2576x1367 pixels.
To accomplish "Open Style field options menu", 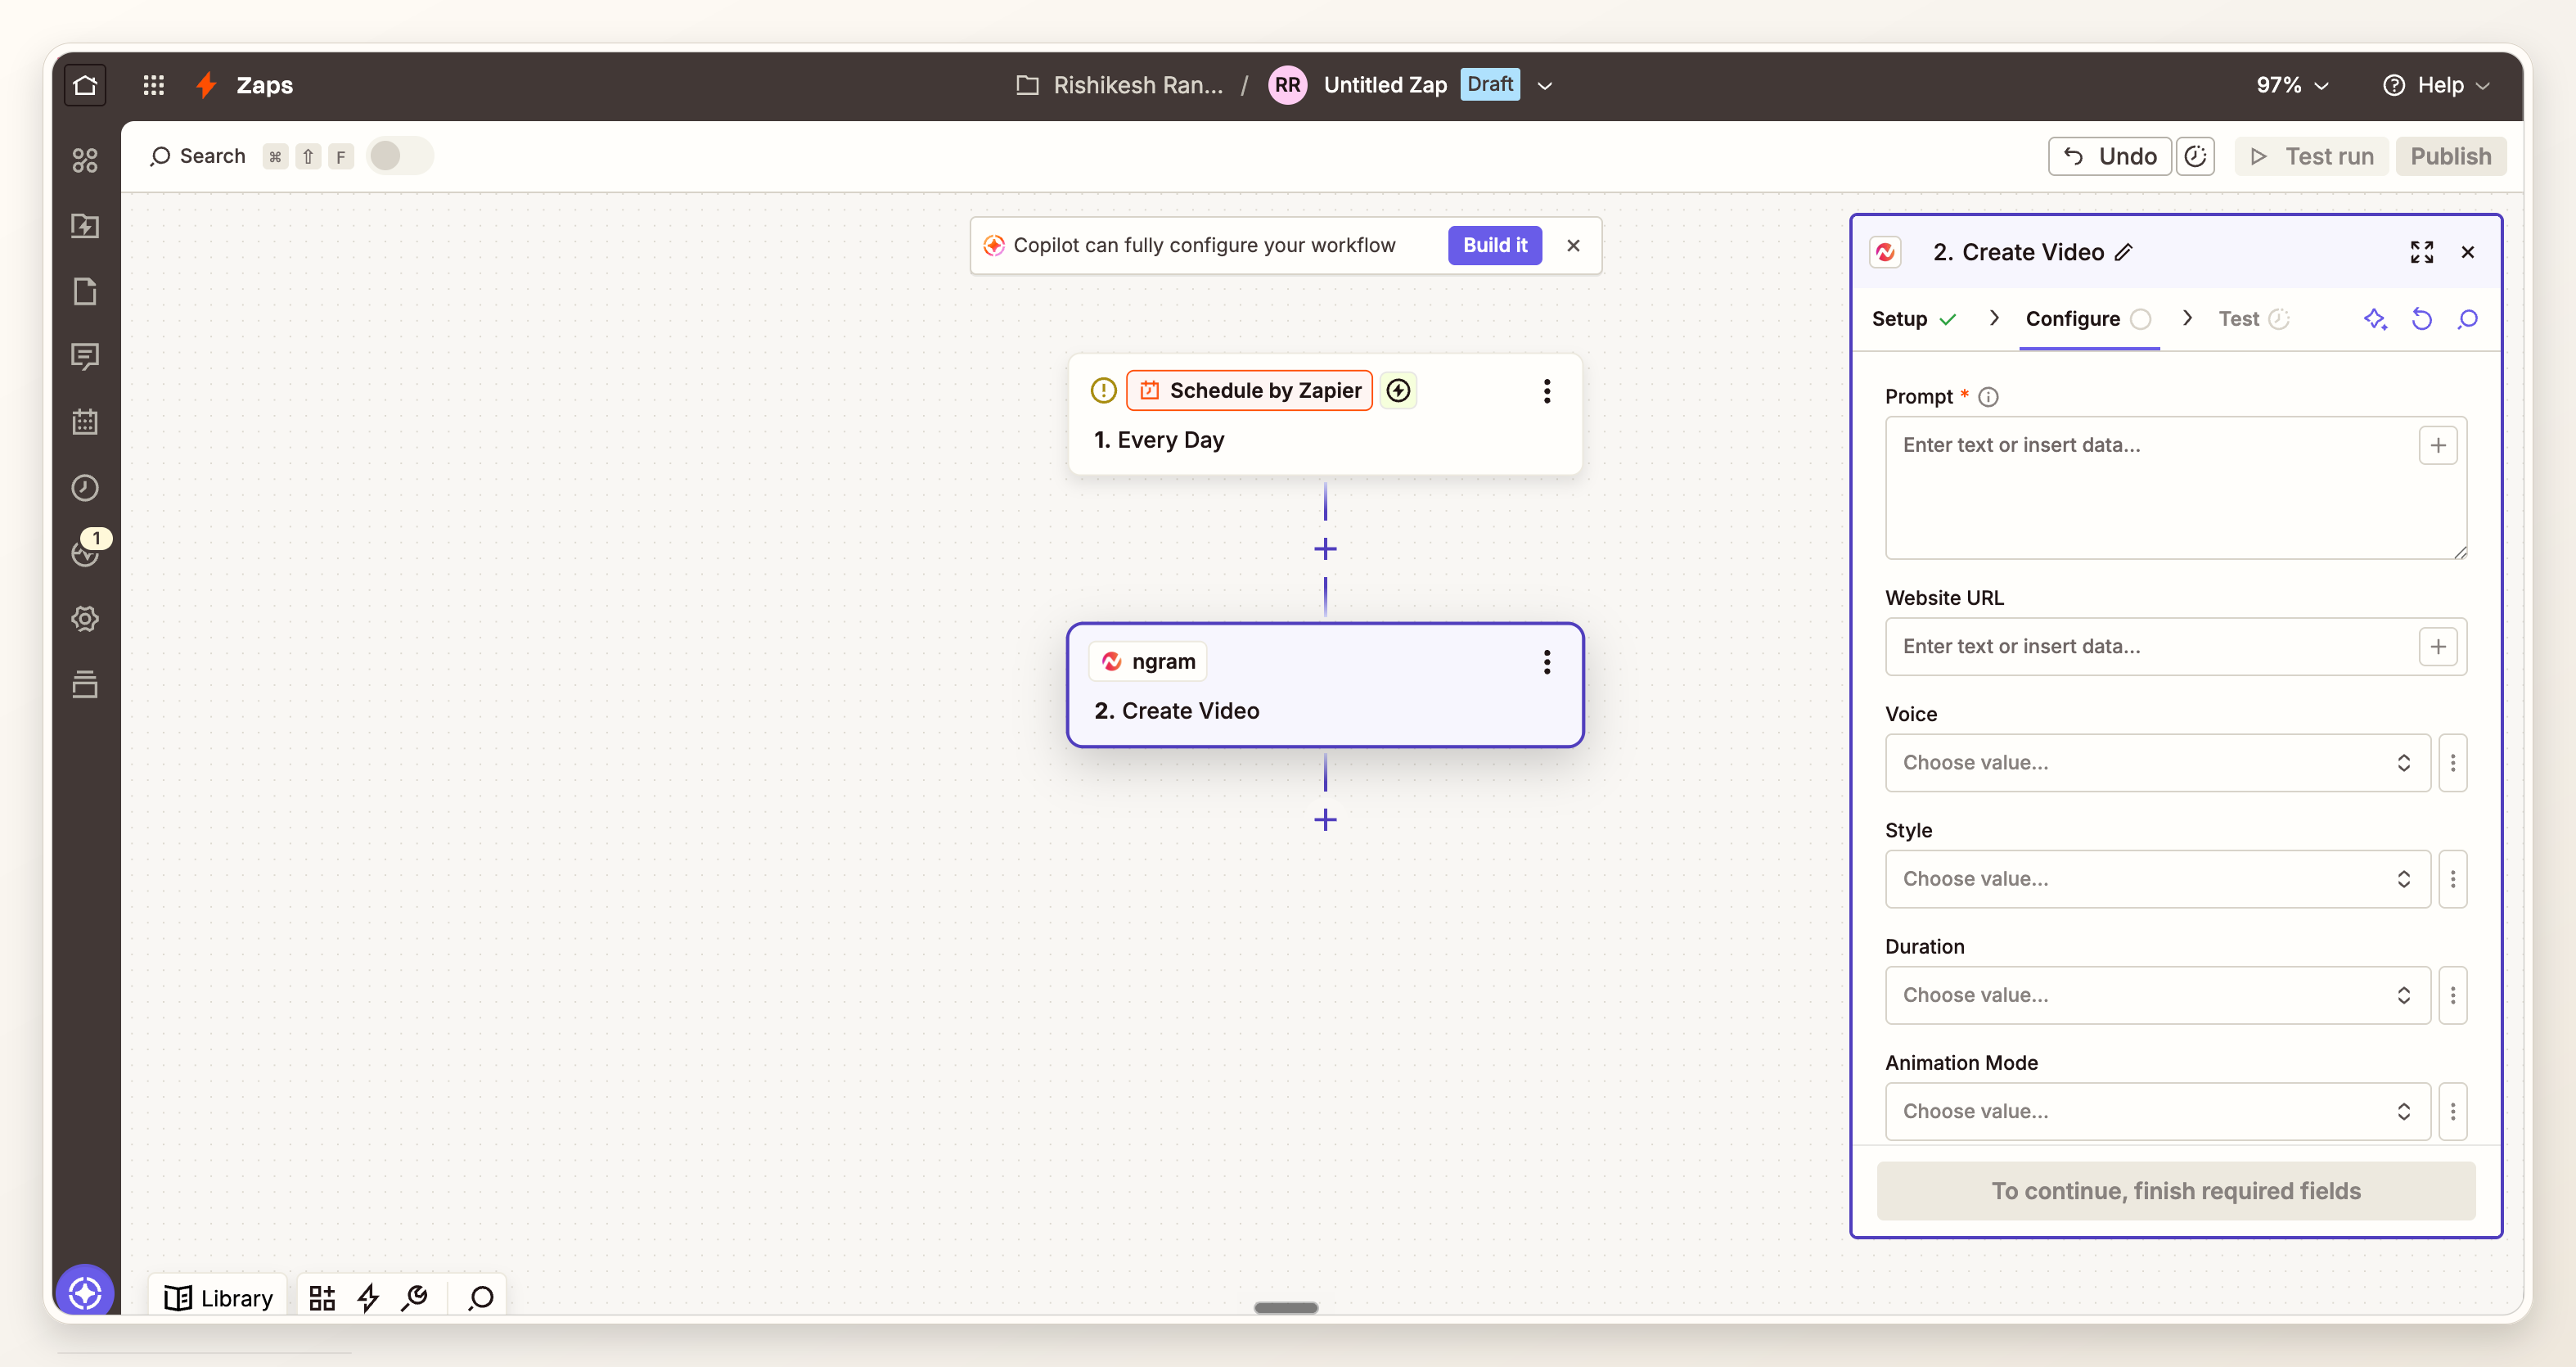I will 2452,879.
